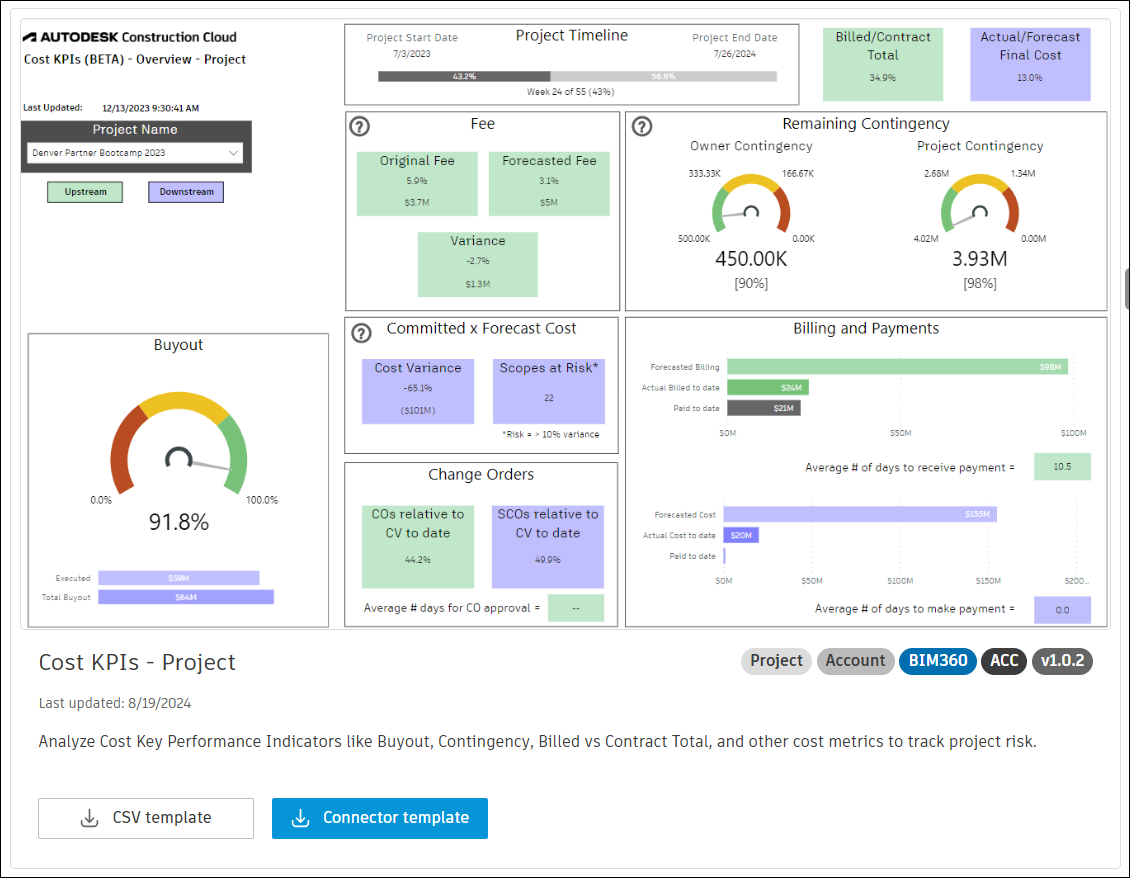1130x878 pixels.
Task: Click the Billing and Payments panel title
Action: 866,329
